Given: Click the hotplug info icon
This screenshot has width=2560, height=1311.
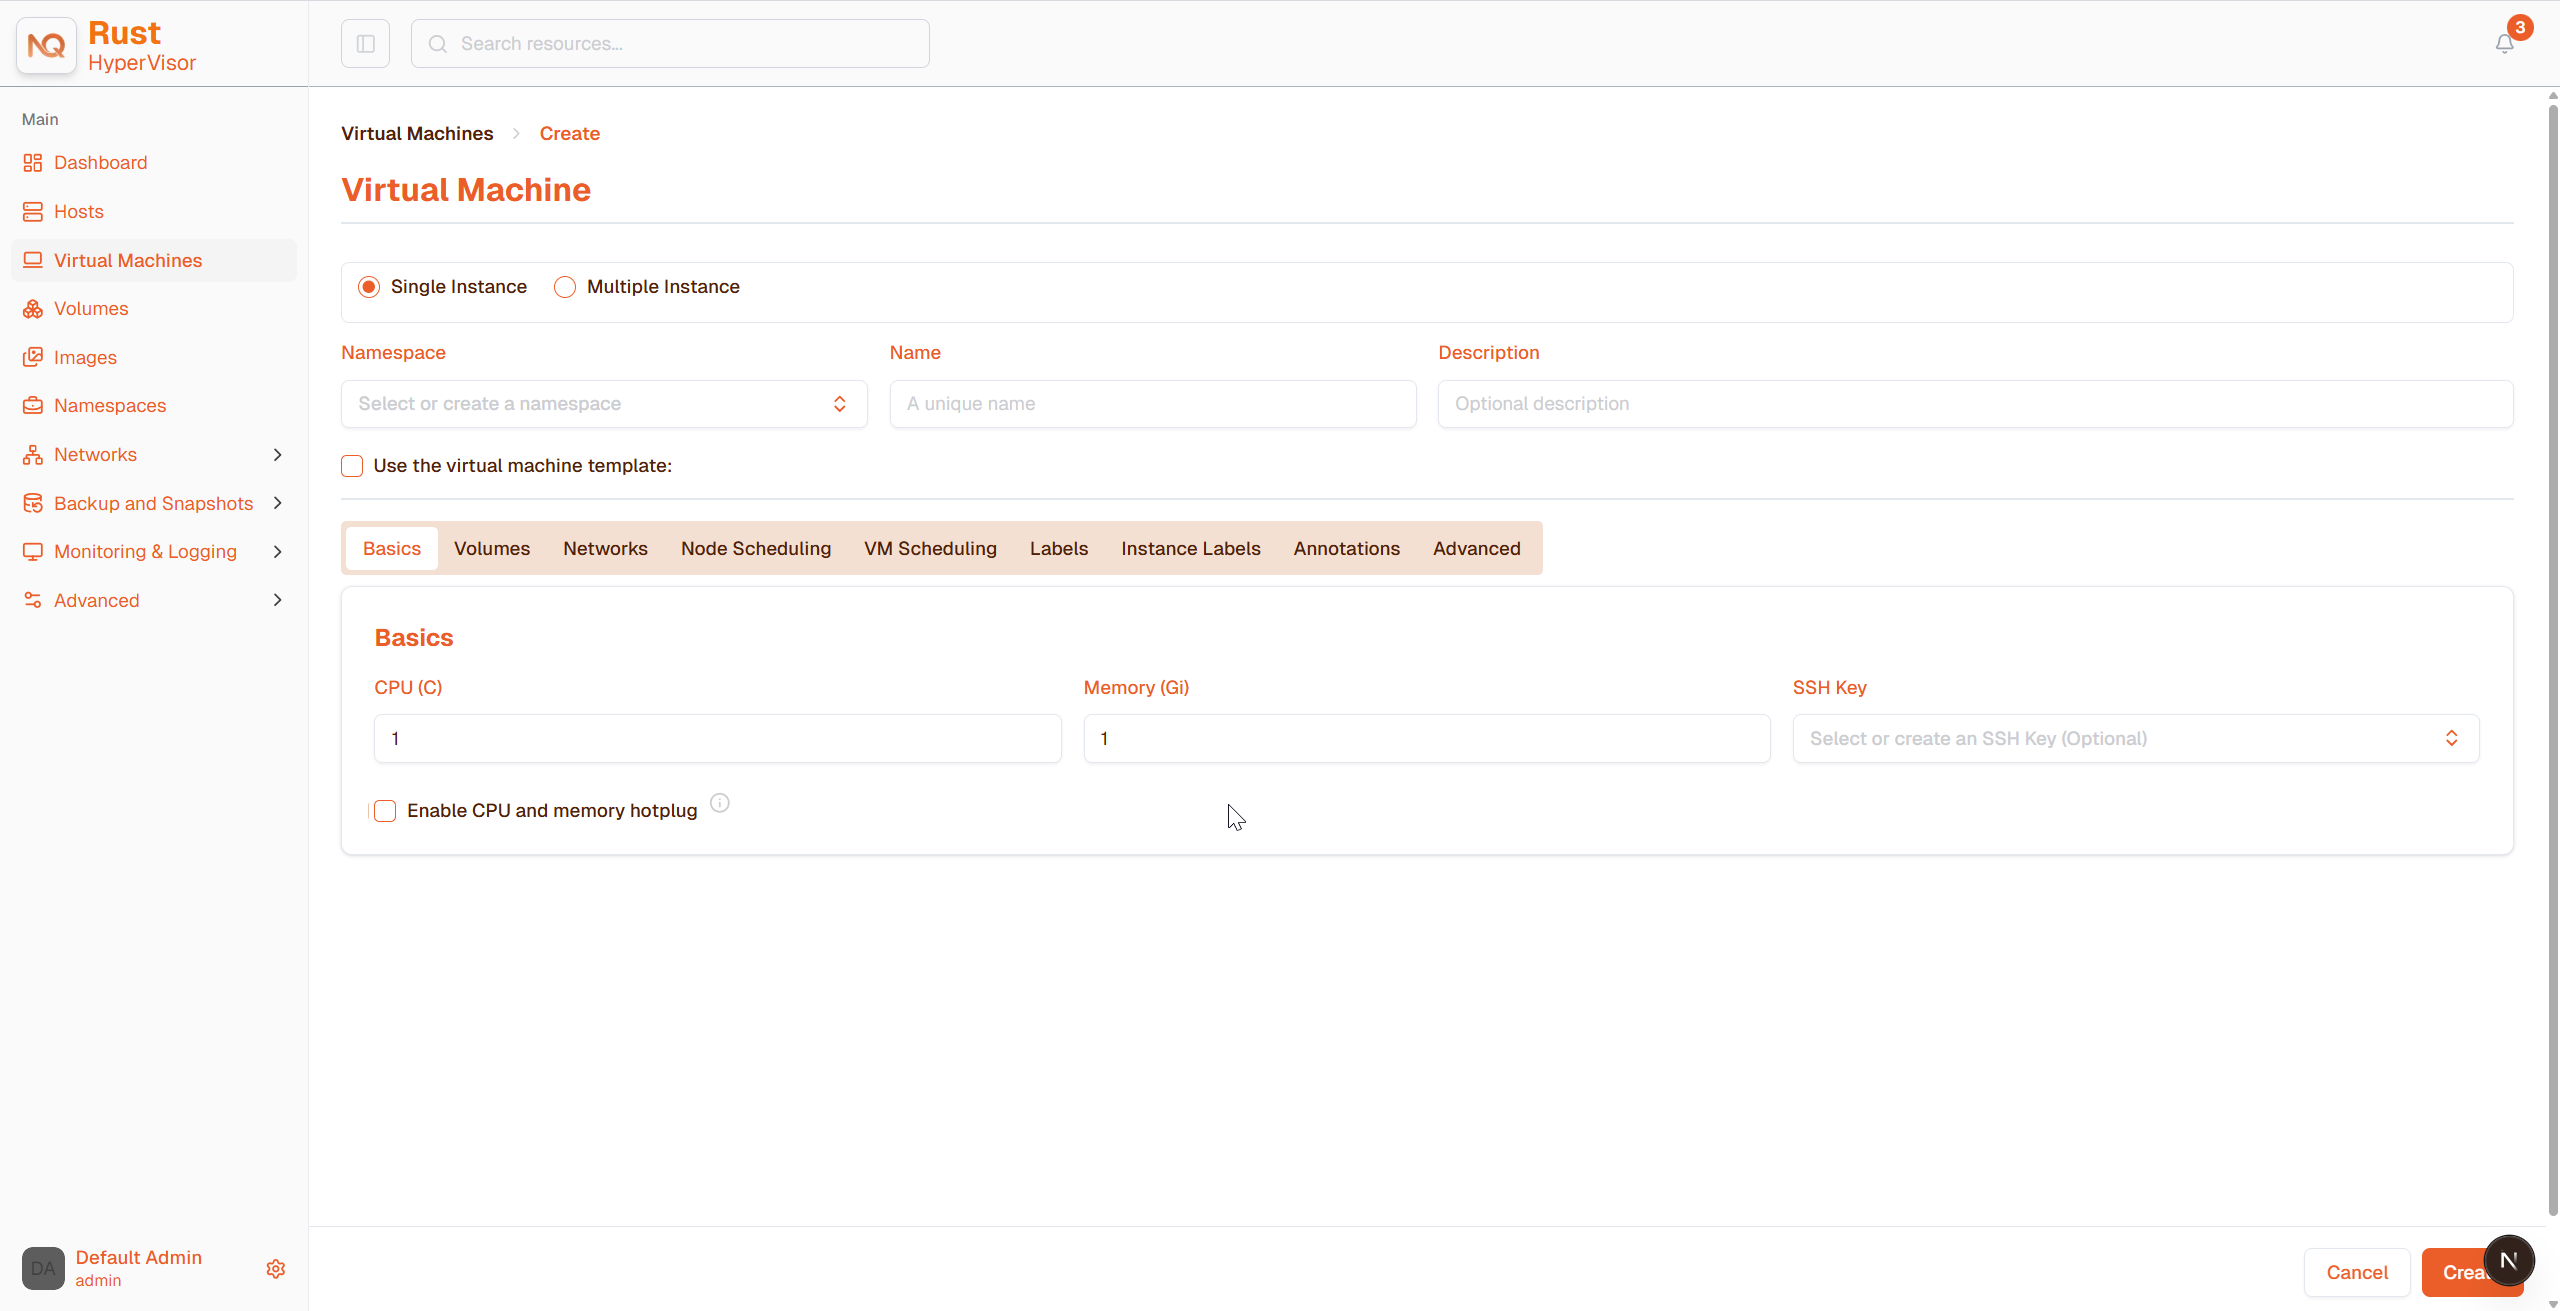Looking at the screenshot, I should point(720,803).
